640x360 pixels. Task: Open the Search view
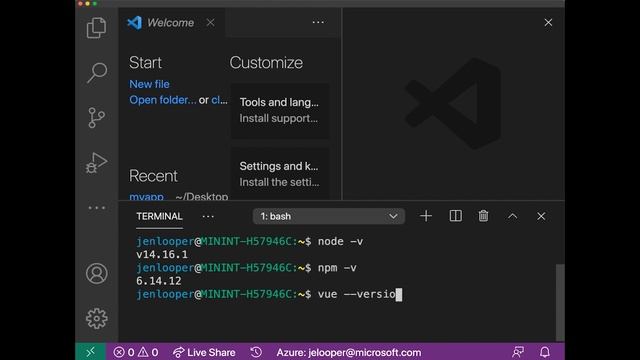(x=97, y=73)
